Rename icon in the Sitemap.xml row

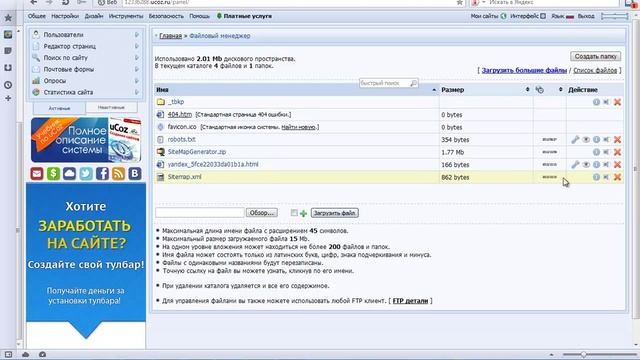607,177
